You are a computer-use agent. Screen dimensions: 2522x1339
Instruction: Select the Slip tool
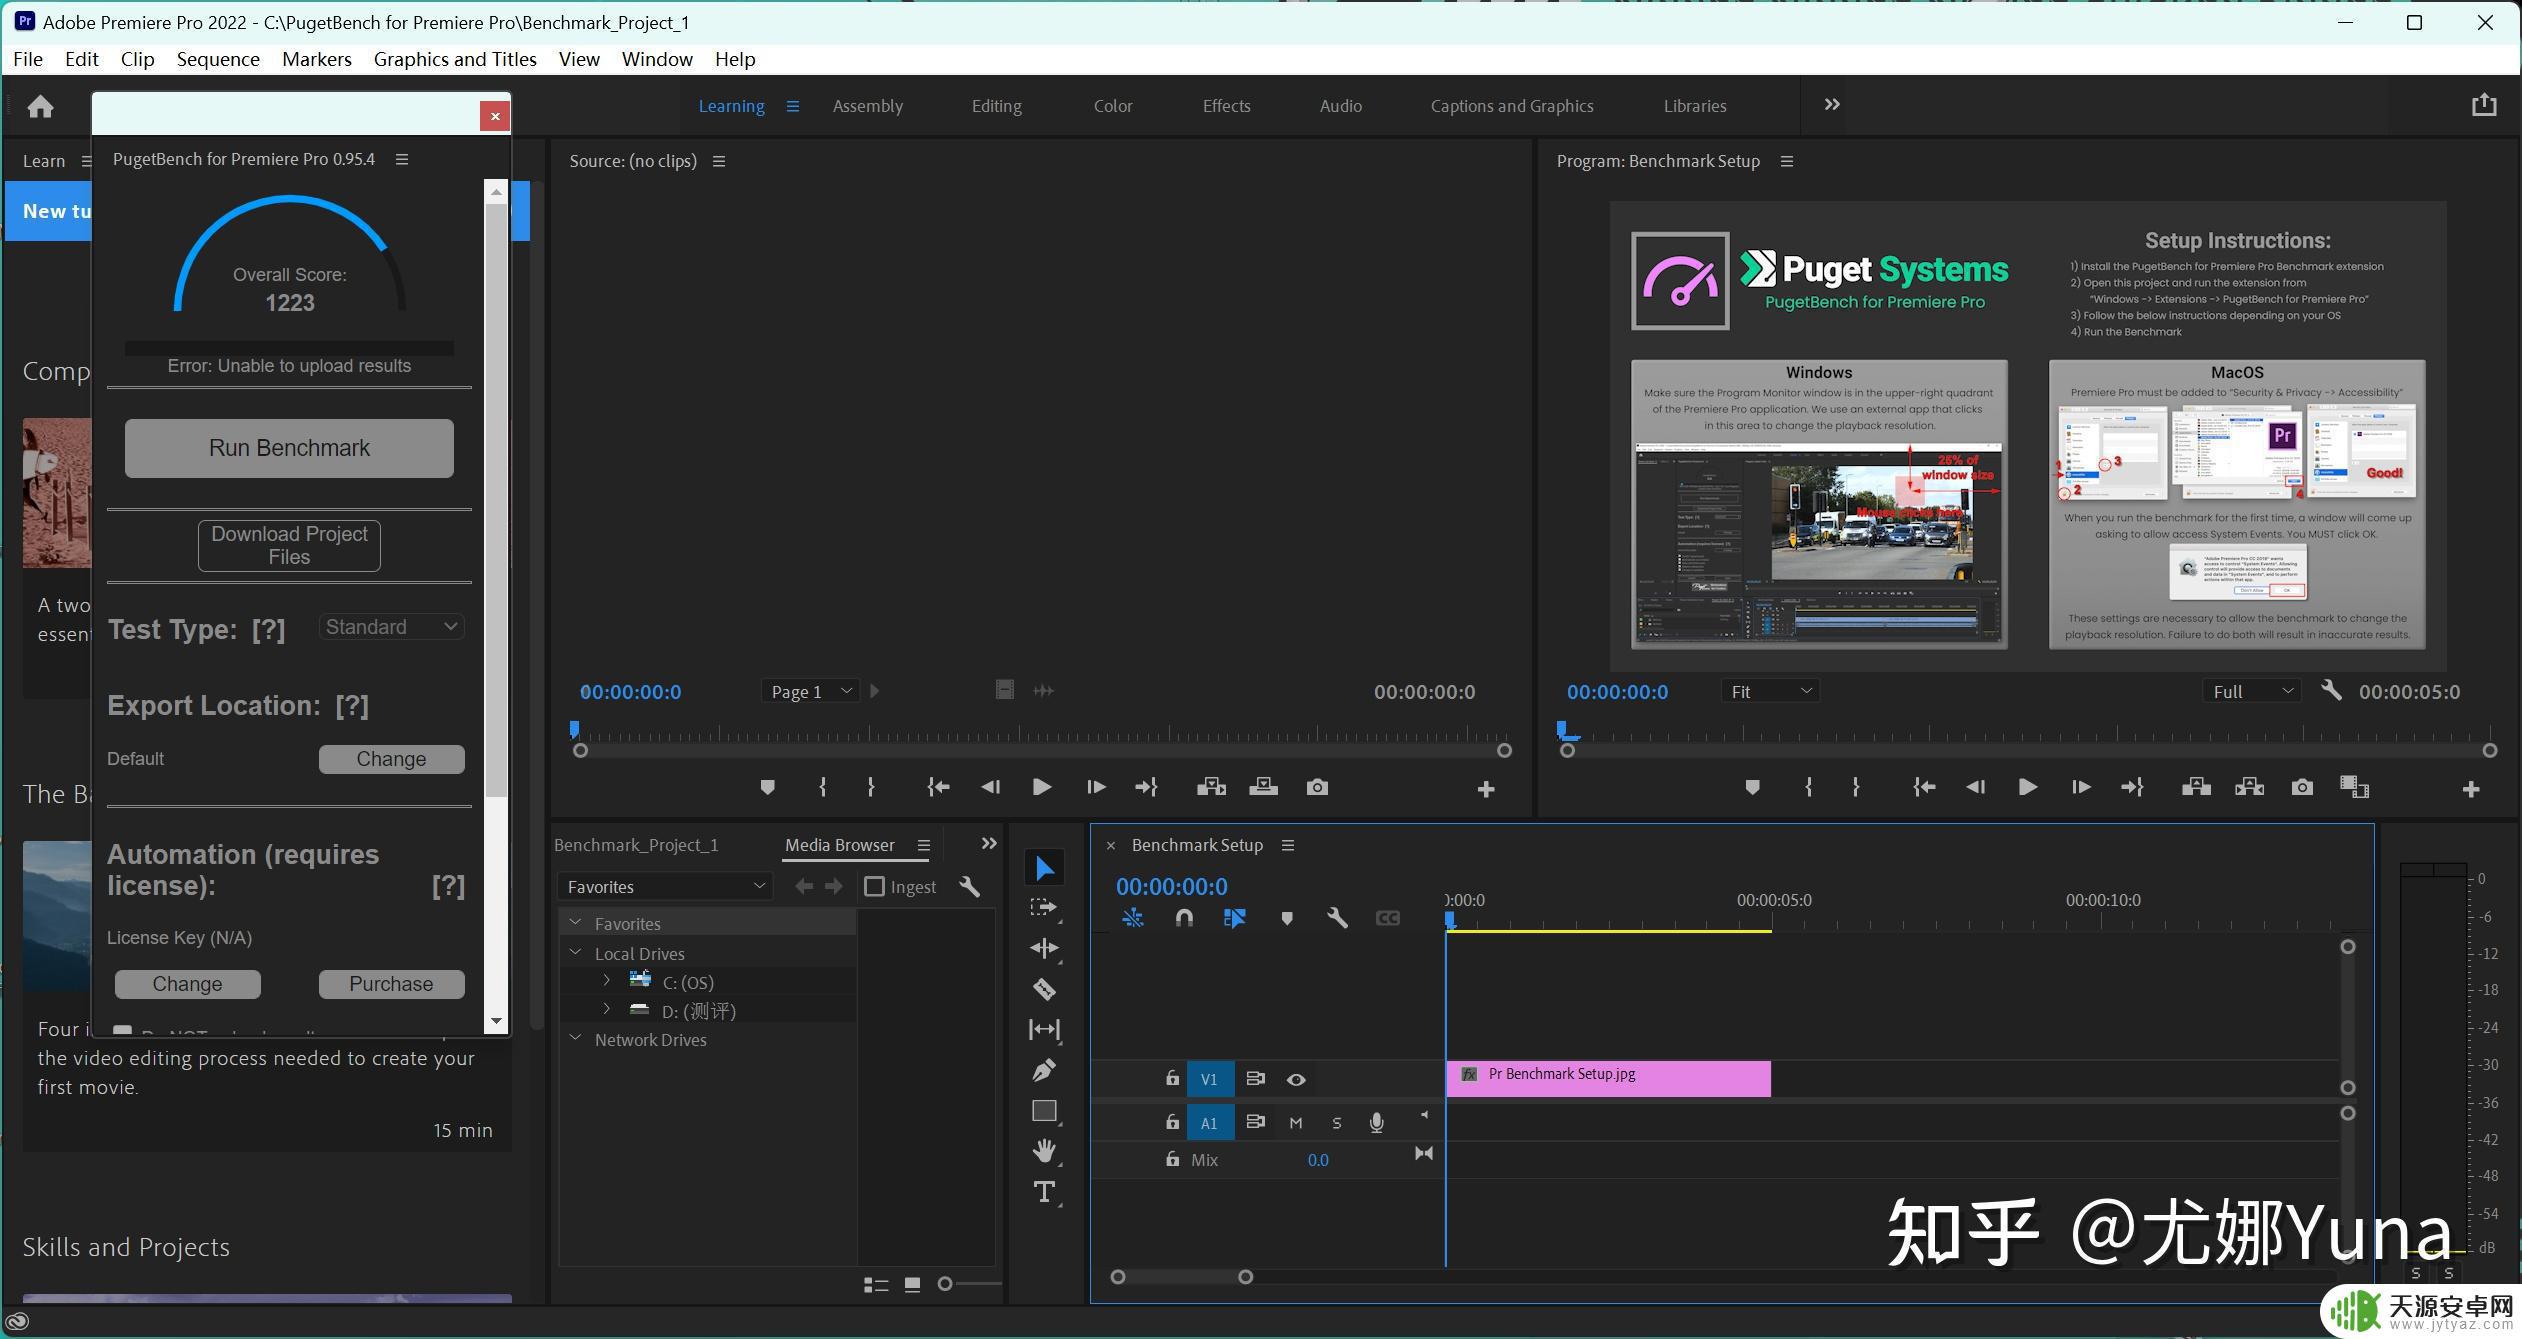pos(1044,1029)
